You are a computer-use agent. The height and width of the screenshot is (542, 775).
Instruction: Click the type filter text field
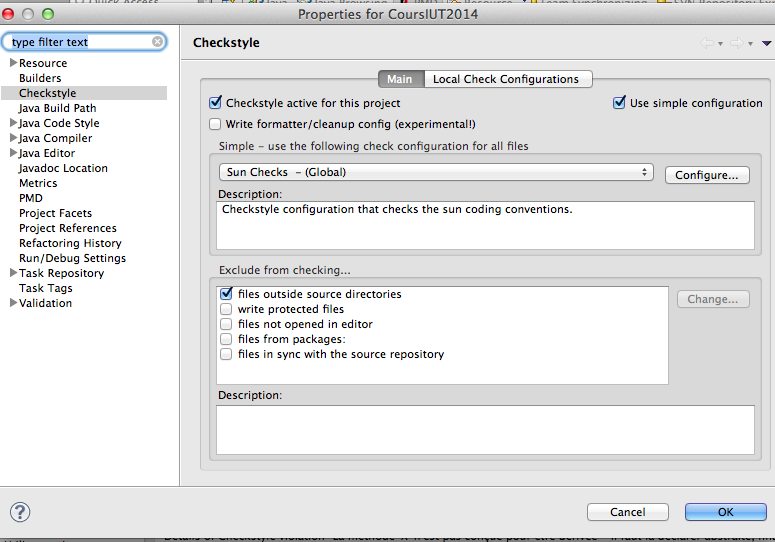coord(80,42)
